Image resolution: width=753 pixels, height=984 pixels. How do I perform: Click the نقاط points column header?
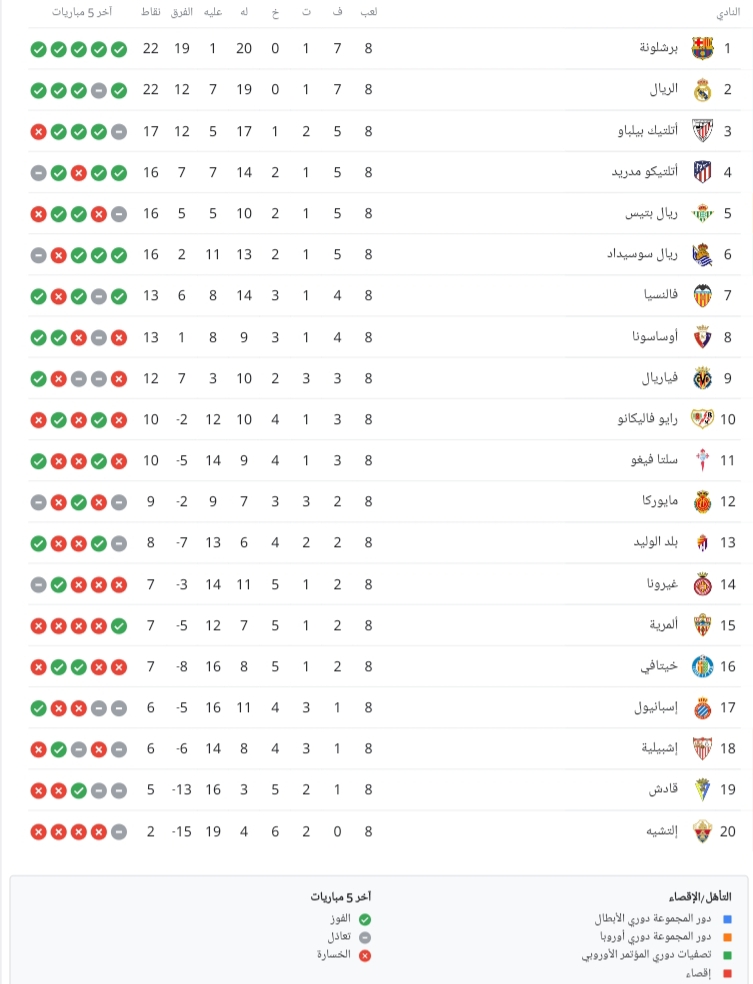[x=151, y=12]
